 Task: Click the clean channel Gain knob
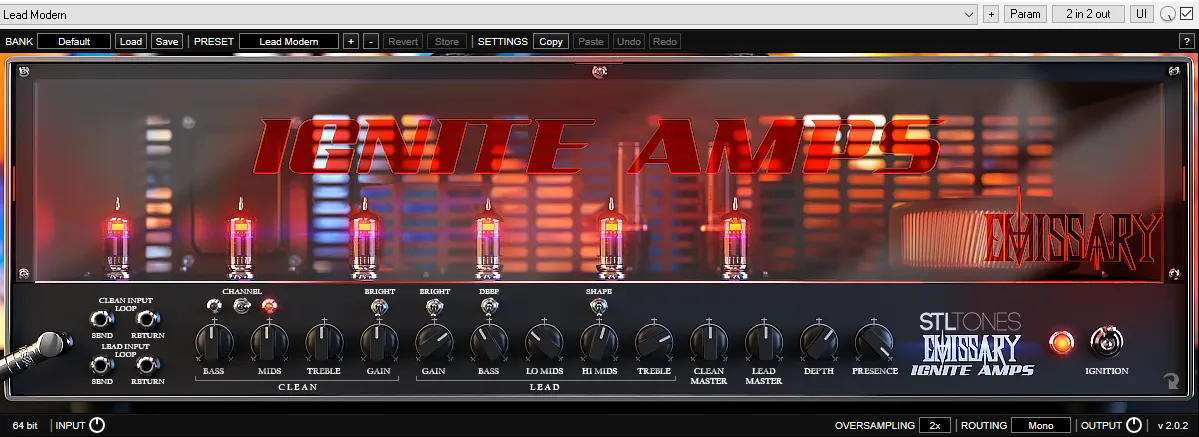(379, 342)
